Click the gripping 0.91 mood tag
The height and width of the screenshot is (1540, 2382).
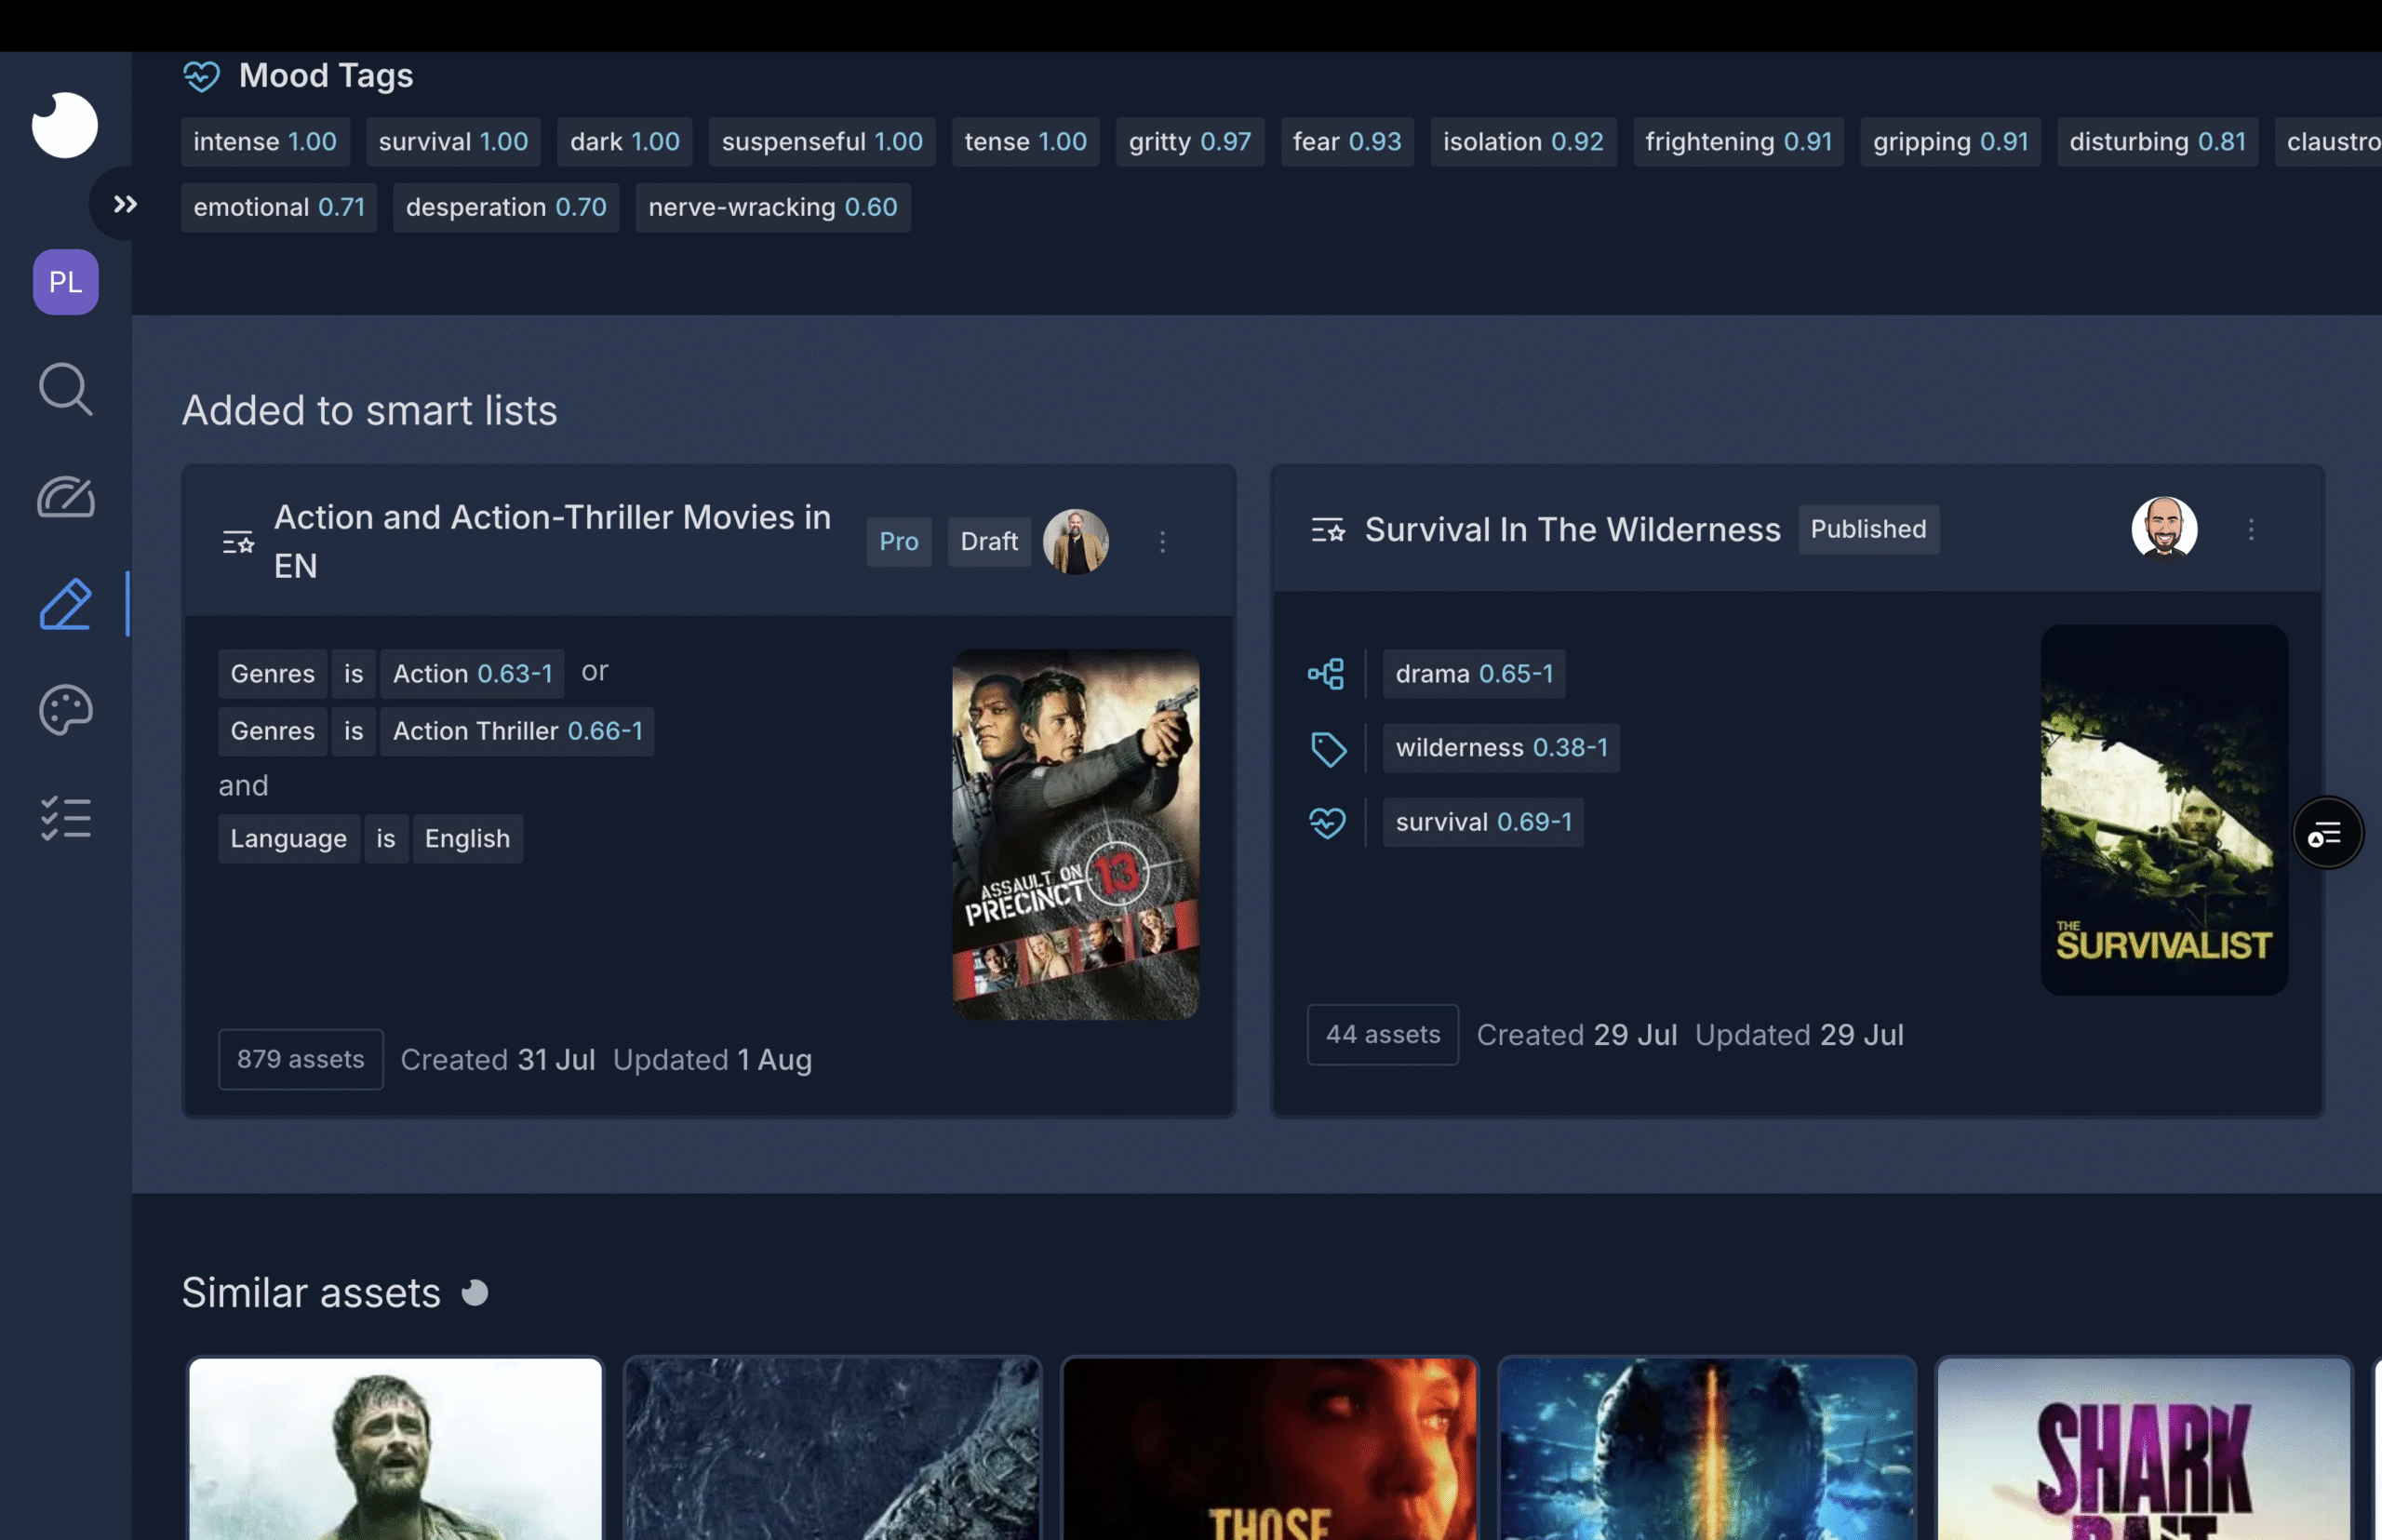tap(1950, 142)
